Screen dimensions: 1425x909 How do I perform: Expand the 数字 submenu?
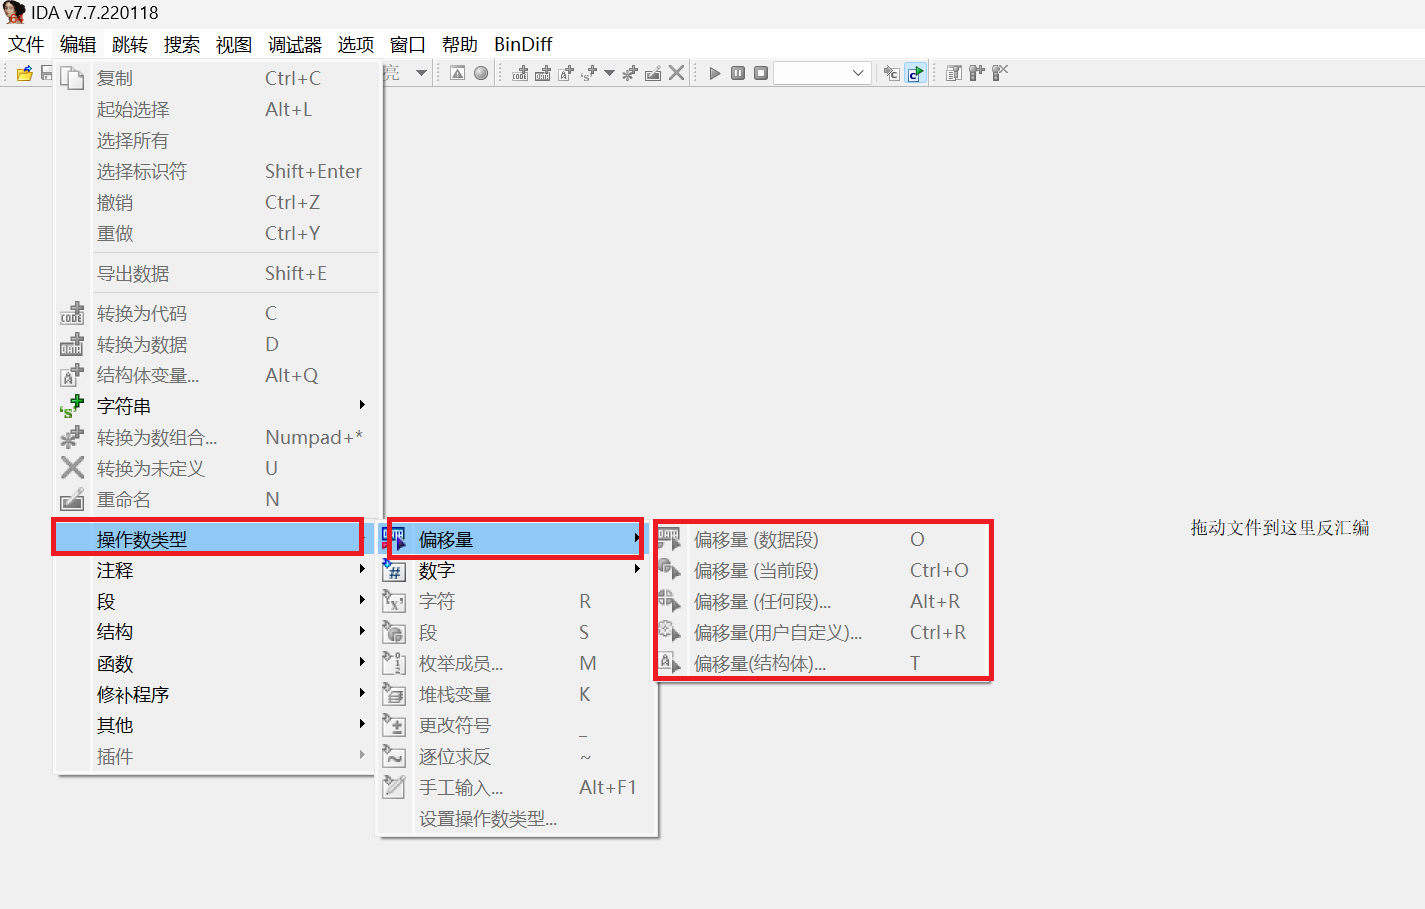[515, 570]
